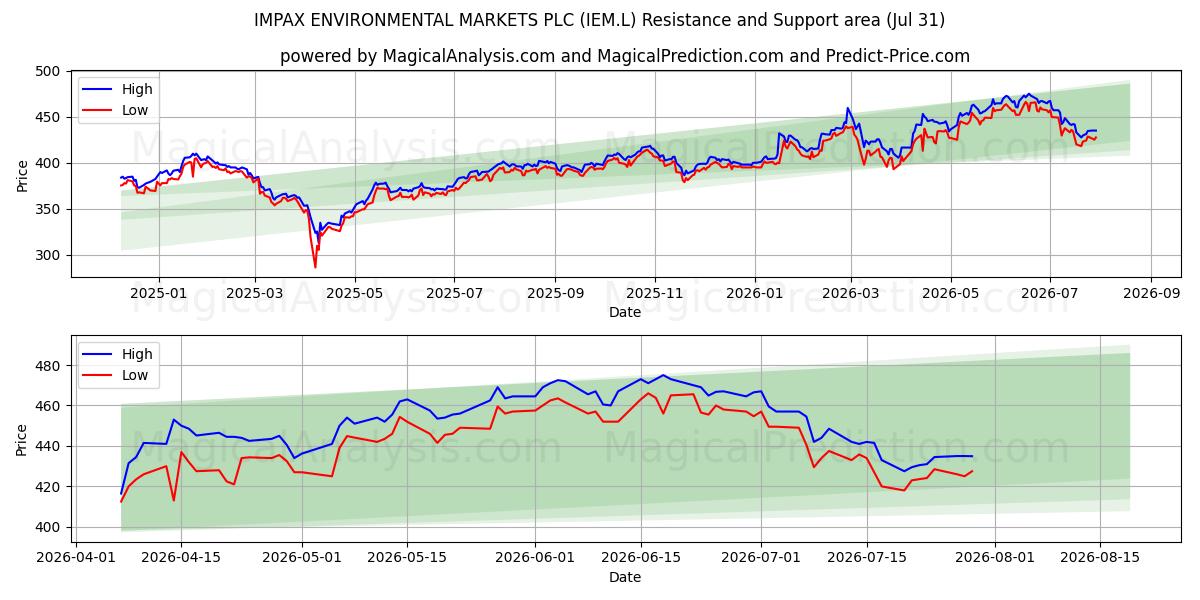Click the 2026-06-01 label on bottom chart
The height and width of the screenshot is (600, 1200).
pos(535,558)
